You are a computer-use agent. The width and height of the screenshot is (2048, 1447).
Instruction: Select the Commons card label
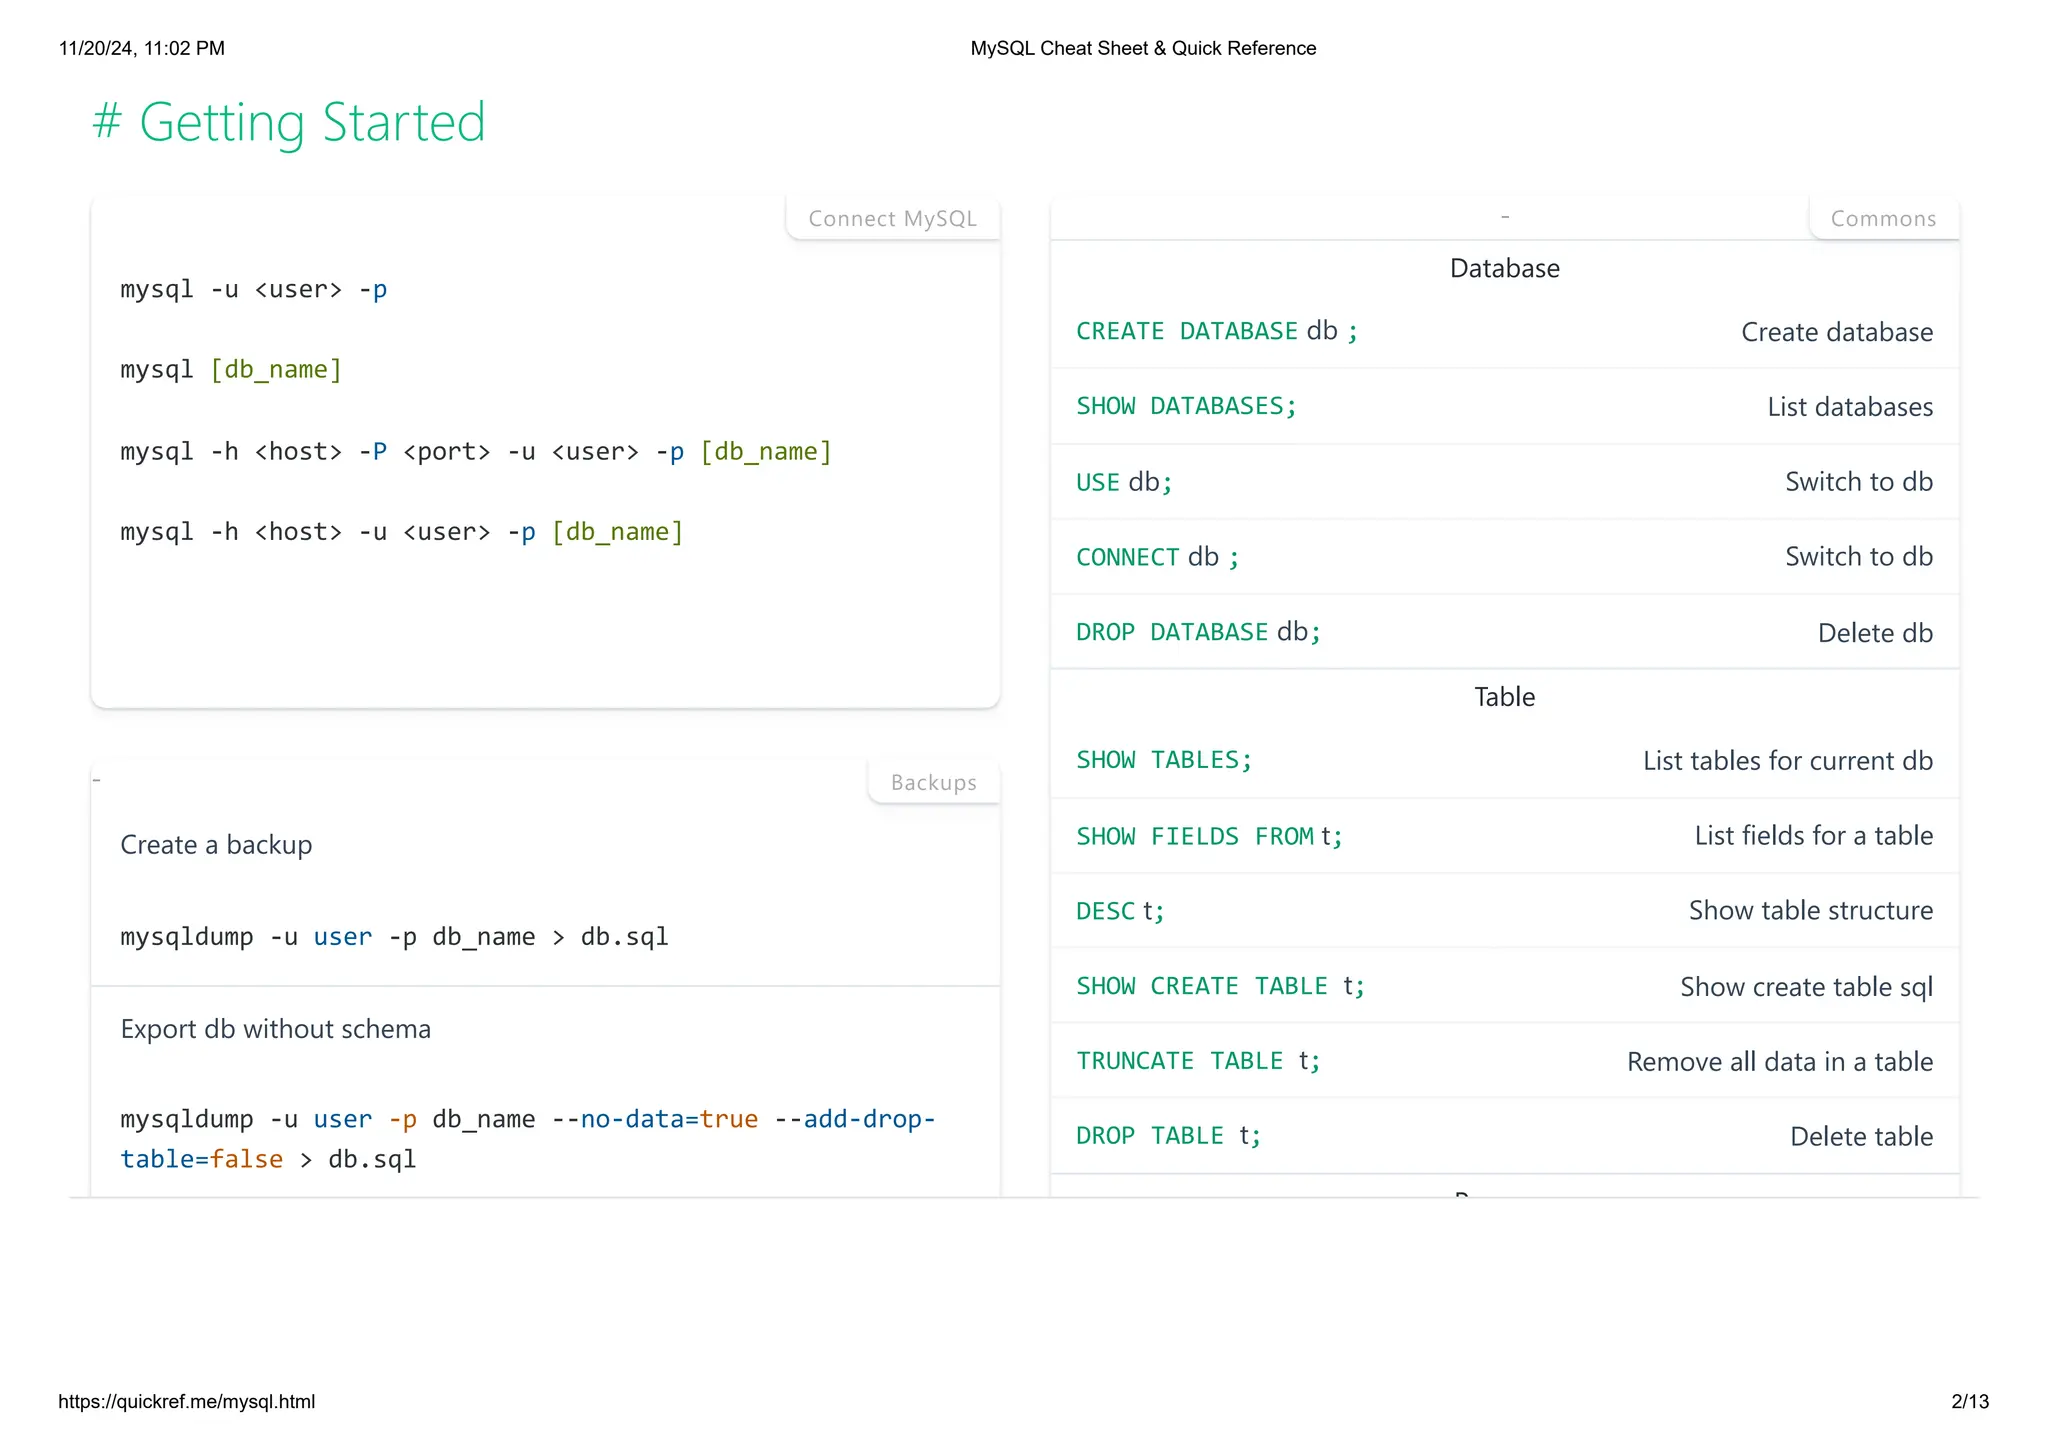click(x=1882, y=219)
